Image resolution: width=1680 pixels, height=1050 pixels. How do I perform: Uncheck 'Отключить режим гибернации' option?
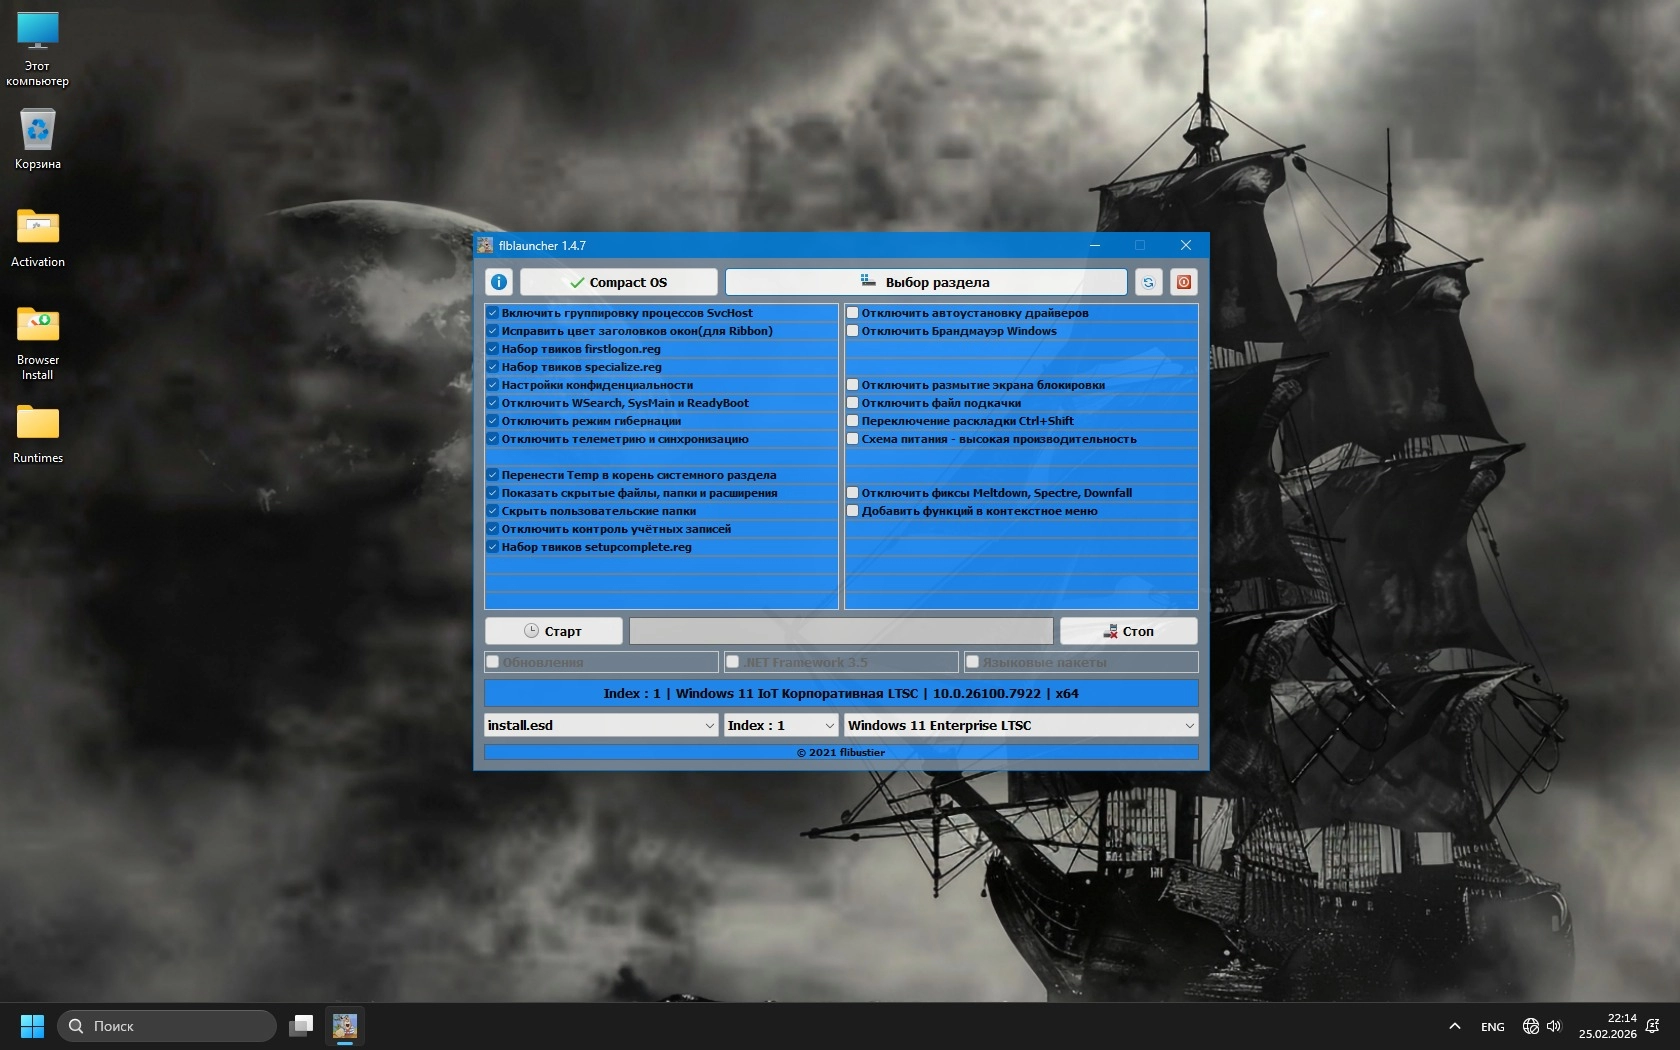pyautogui.click(x=493, y=421)
